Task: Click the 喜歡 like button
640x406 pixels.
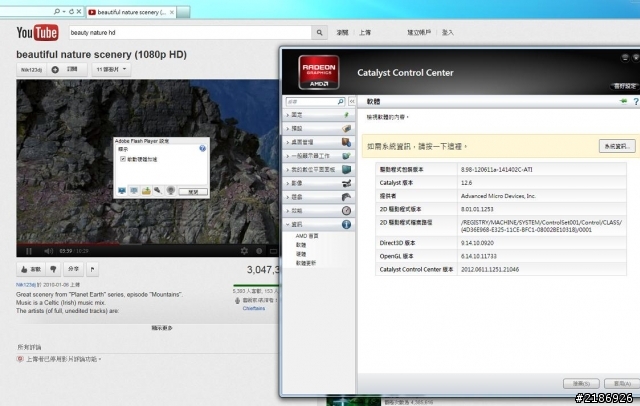Action: point(31,269)
